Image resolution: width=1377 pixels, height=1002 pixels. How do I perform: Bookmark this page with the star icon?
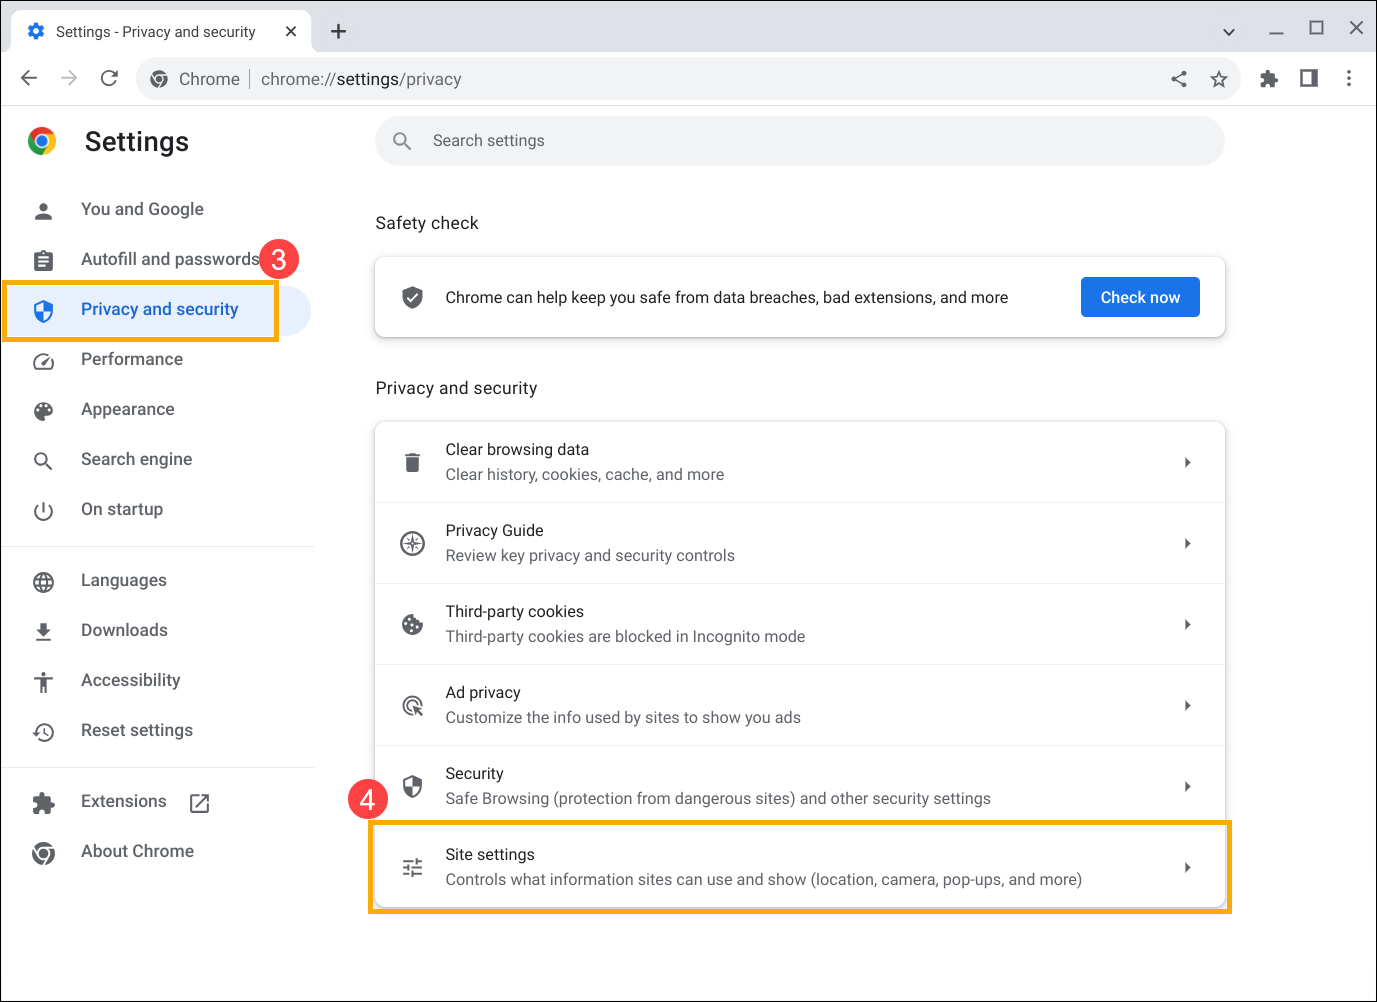[x=1218, y=79]
